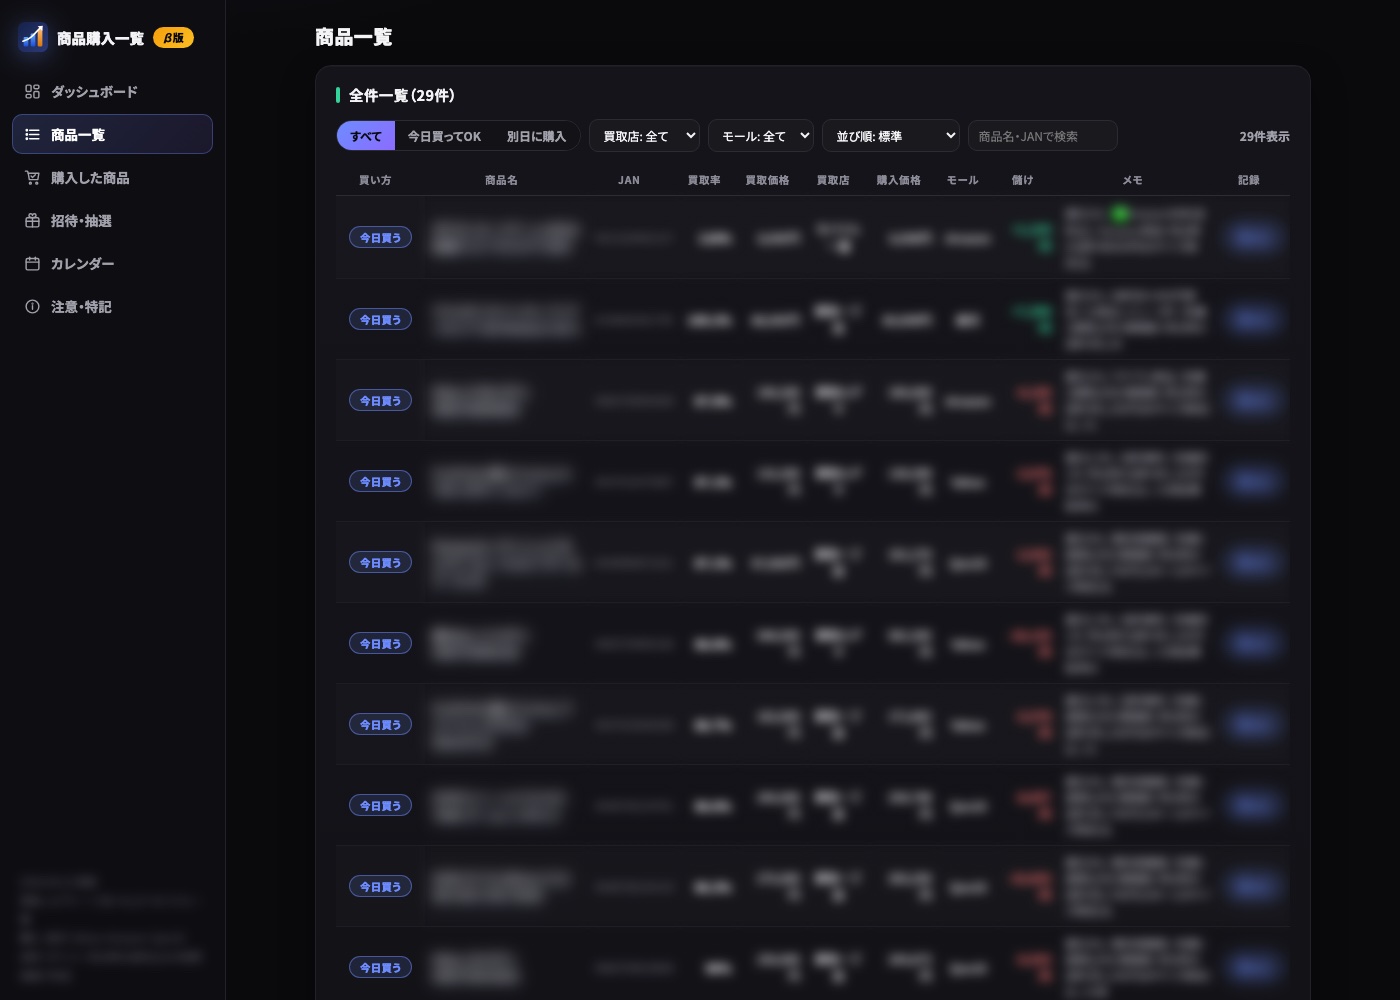Switch to the 今日買ってOK tab
The width and height of the screenshot is (1400, 1000).
pos(444,136)
